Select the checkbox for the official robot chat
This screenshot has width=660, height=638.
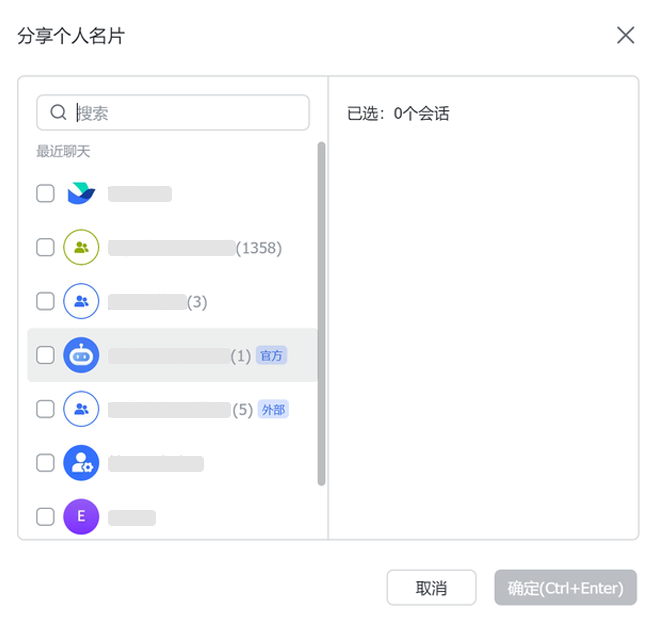pyautogui.click(x=45, y=355)
